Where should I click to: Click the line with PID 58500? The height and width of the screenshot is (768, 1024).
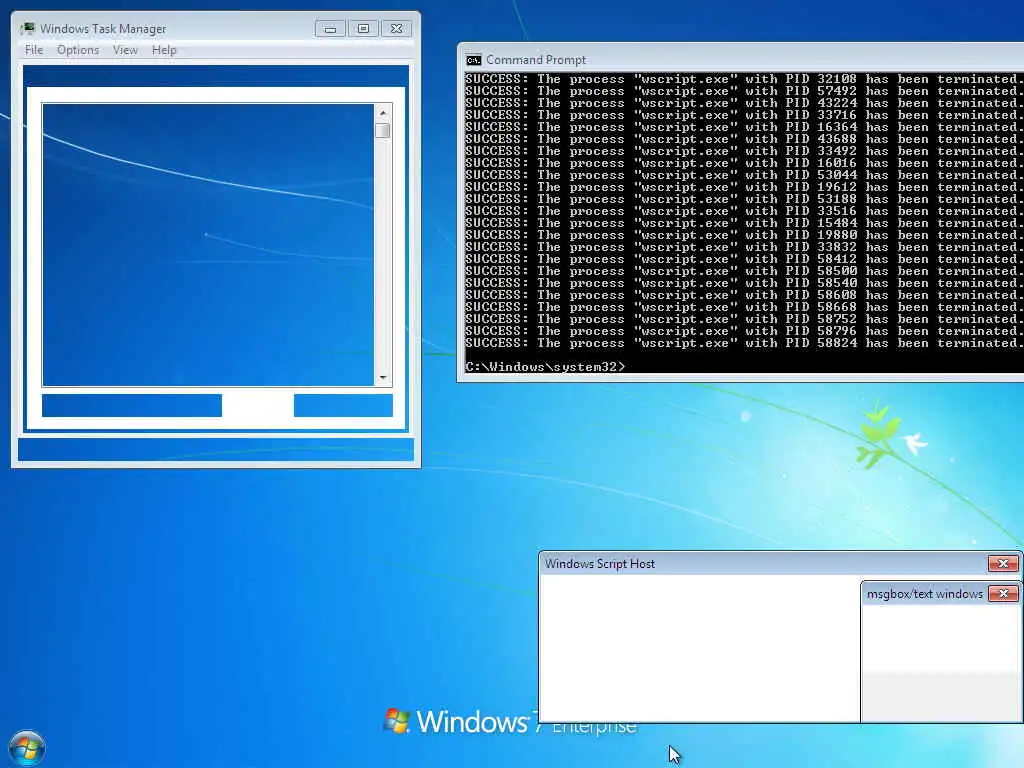tap(744, 271)
